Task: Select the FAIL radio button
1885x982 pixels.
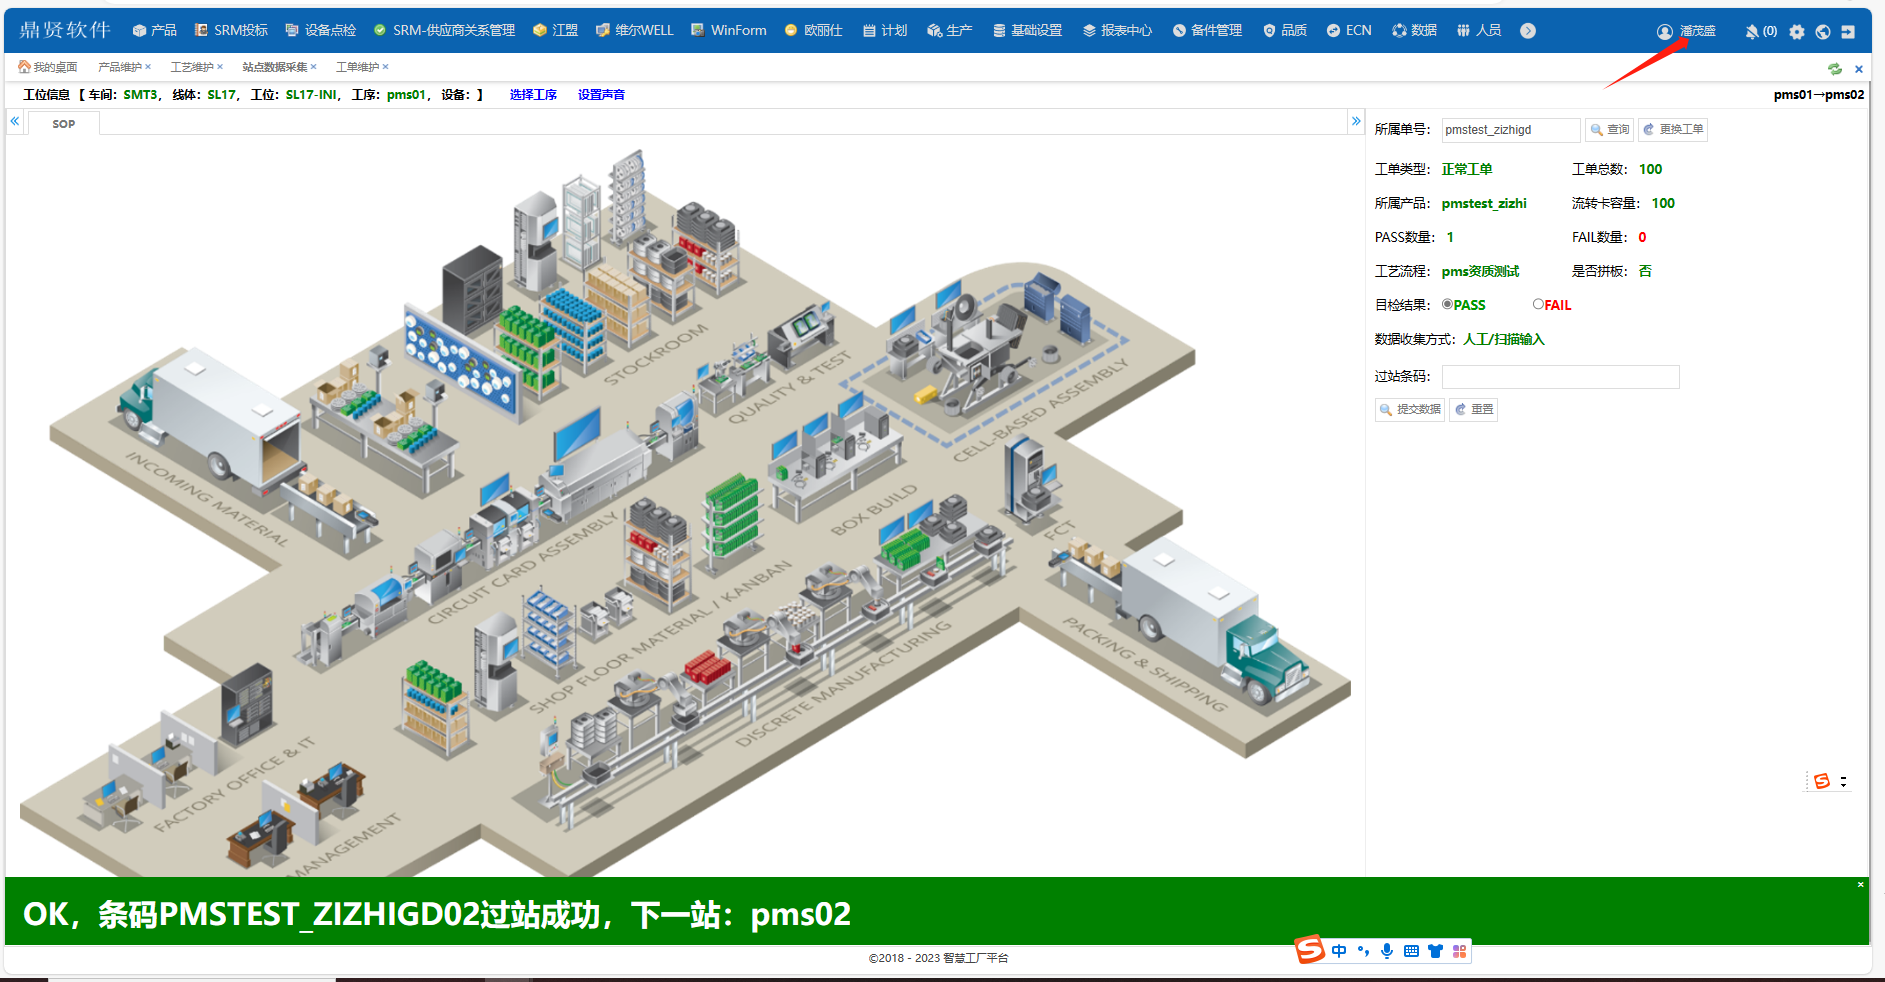Action: click(1538, 304)
